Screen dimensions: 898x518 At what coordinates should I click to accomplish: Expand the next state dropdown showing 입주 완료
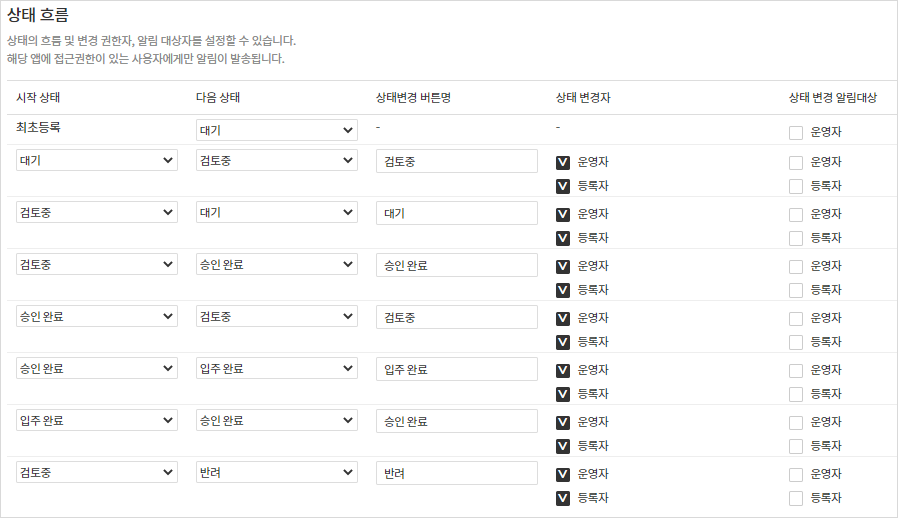[x=276, y=368]
